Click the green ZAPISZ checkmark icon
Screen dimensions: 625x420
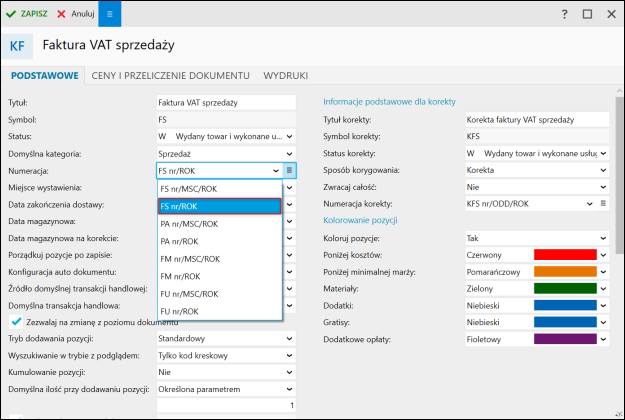coord(11,14)
